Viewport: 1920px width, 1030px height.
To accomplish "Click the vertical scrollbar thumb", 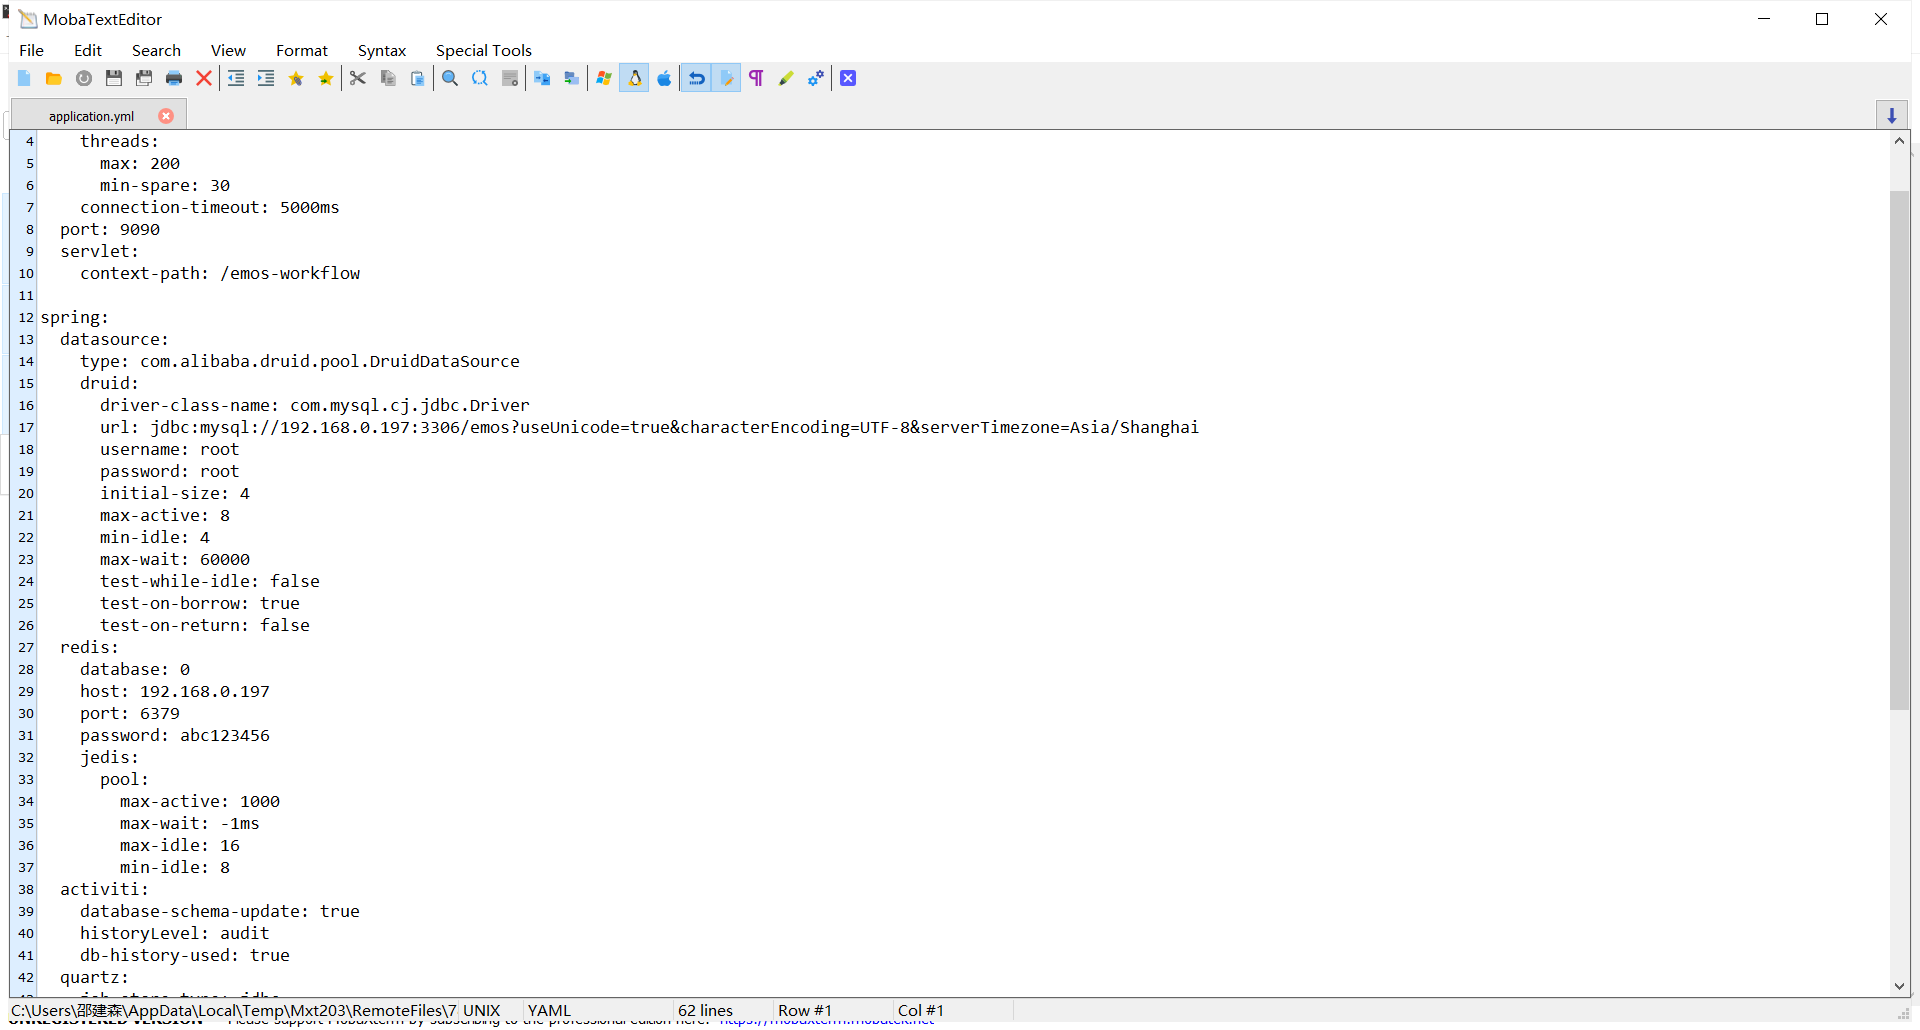I will point(1899,450).
